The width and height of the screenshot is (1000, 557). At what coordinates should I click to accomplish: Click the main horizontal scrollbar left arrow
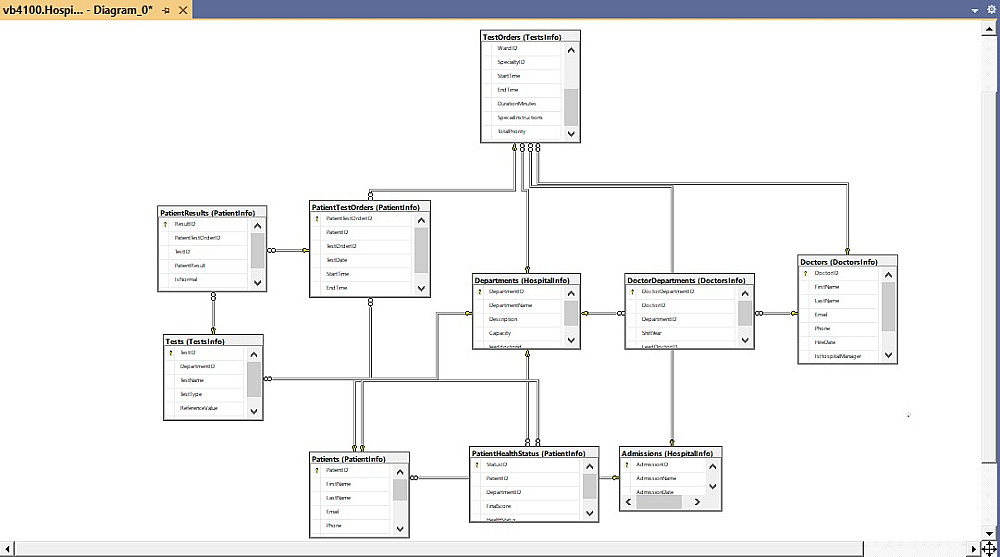(7, 549)
